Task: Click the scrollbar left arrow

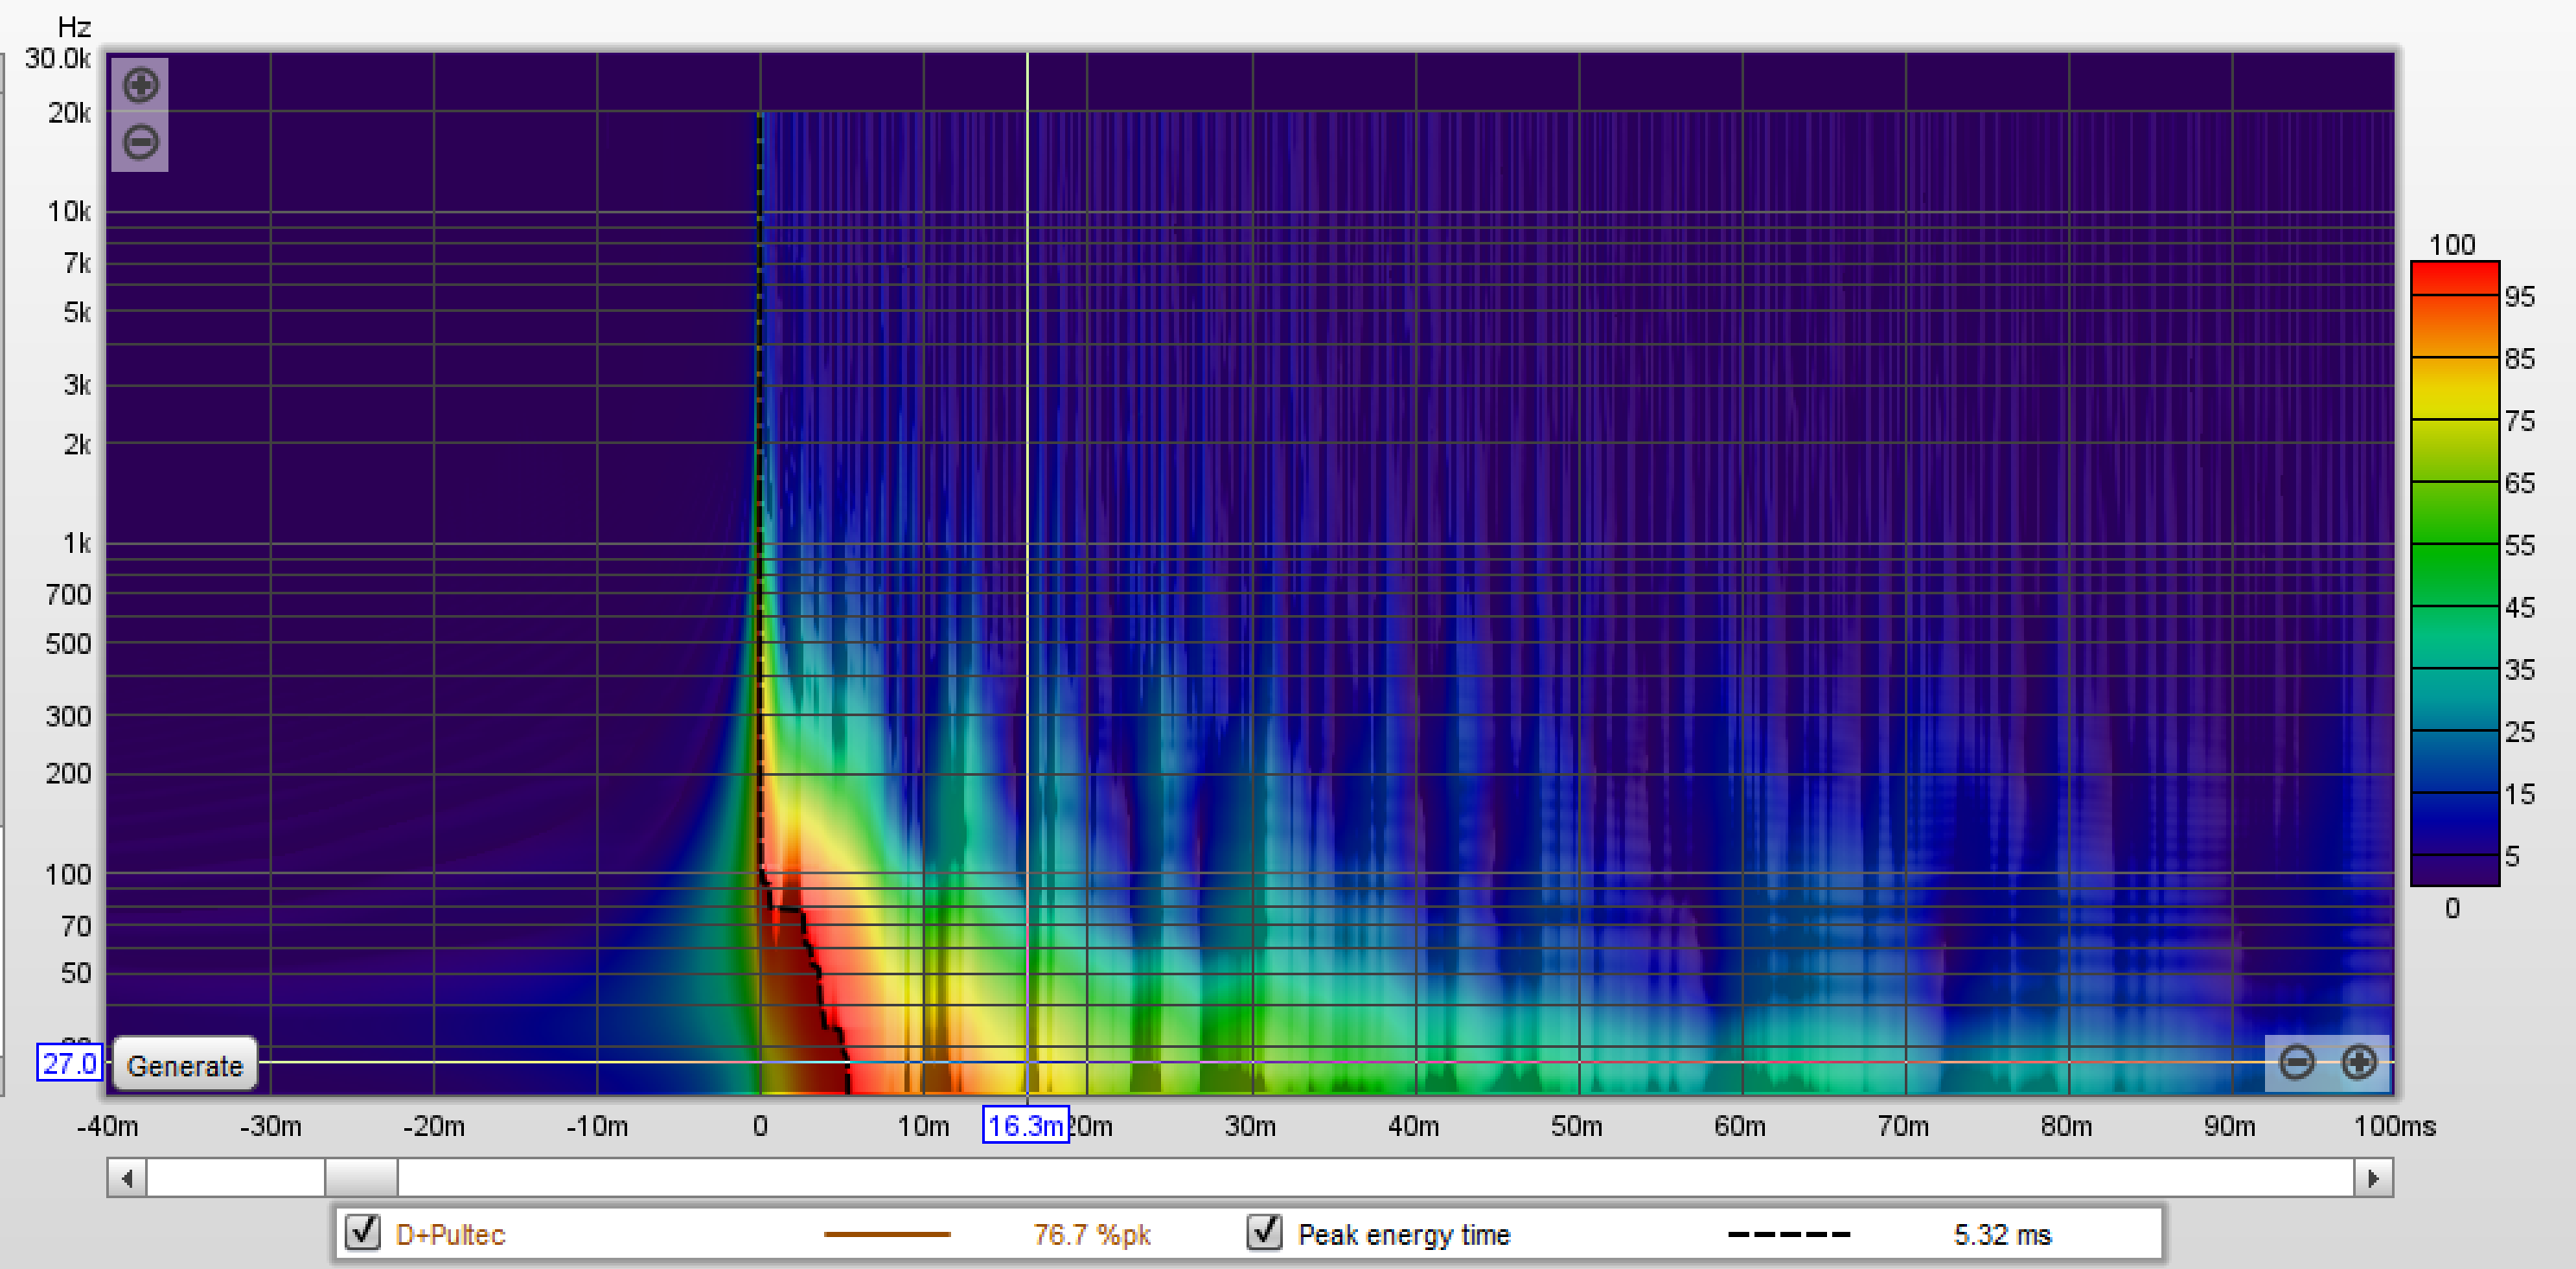Action: point(127,1178)
